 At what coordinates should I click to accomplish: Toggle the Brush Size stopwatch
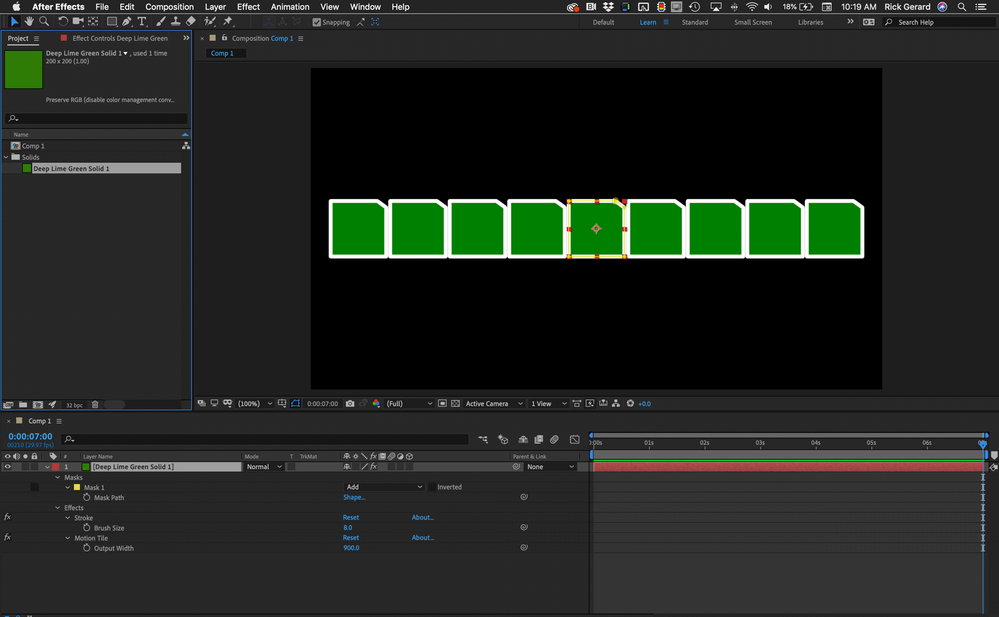[87, 528]
